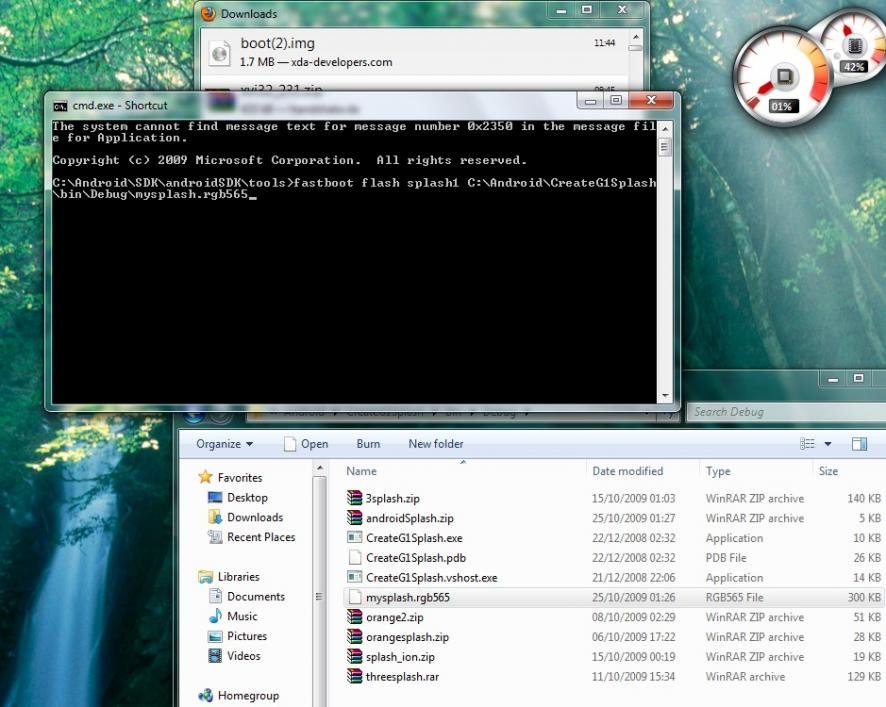The height and width of the screenshot is (707, 886).
Task: Click the Downloads list scroll up arrow
Action: (x=636, y=37)
